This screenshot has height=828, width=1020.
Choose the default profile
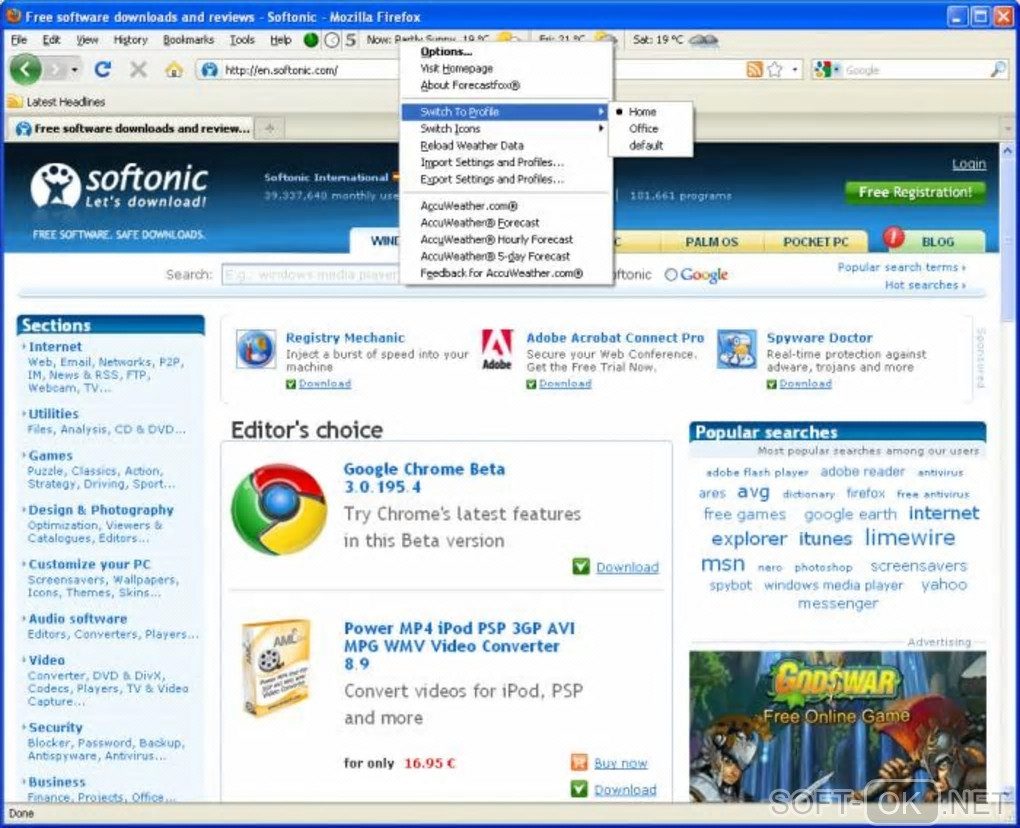tap(651, 146)
